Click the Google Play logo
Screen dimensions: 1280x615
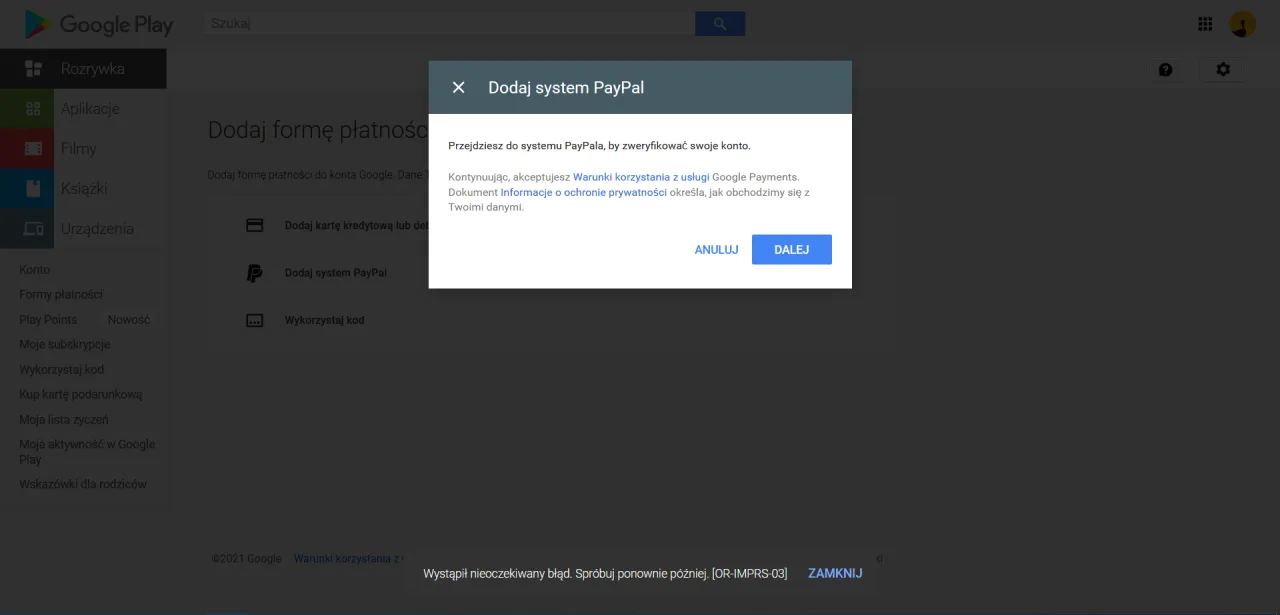click(x=97, y=23)
